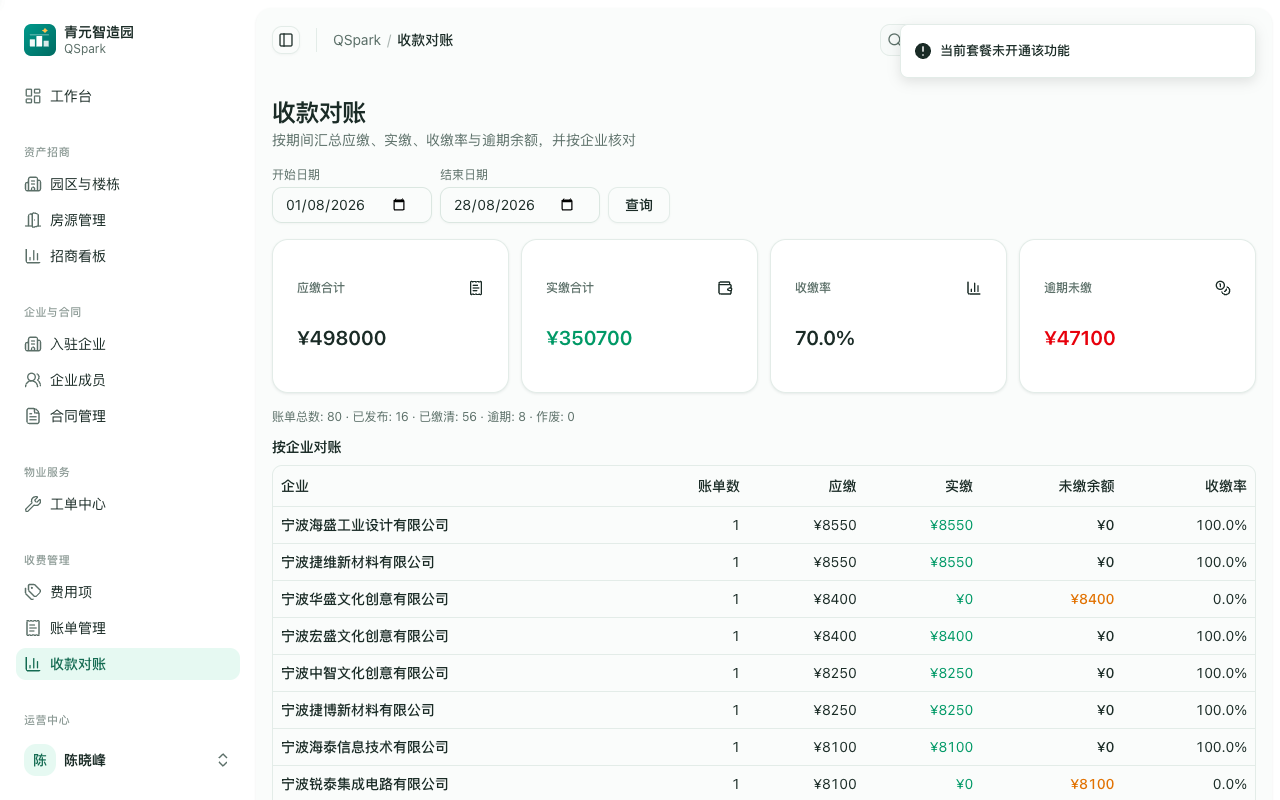Click 开始日期 date input field
This screenshot has width=1280, height=800.
tap(352, 205)
